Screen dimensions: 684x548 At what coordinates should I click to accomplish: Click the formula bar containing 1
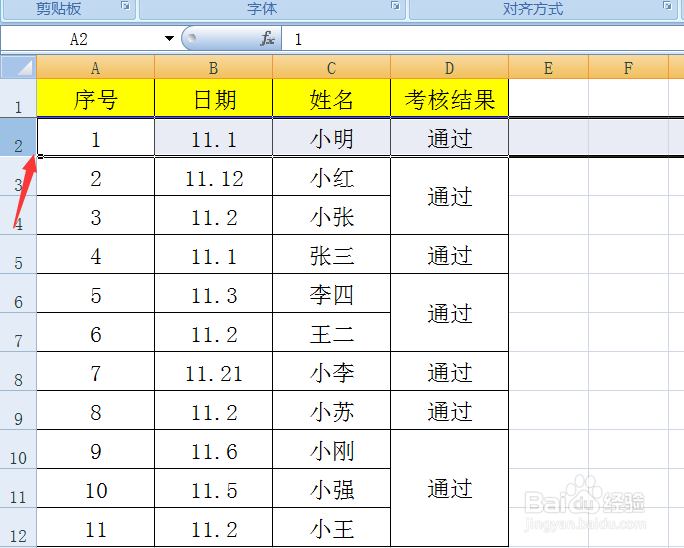pyautogui.click(x=483, y=39)
